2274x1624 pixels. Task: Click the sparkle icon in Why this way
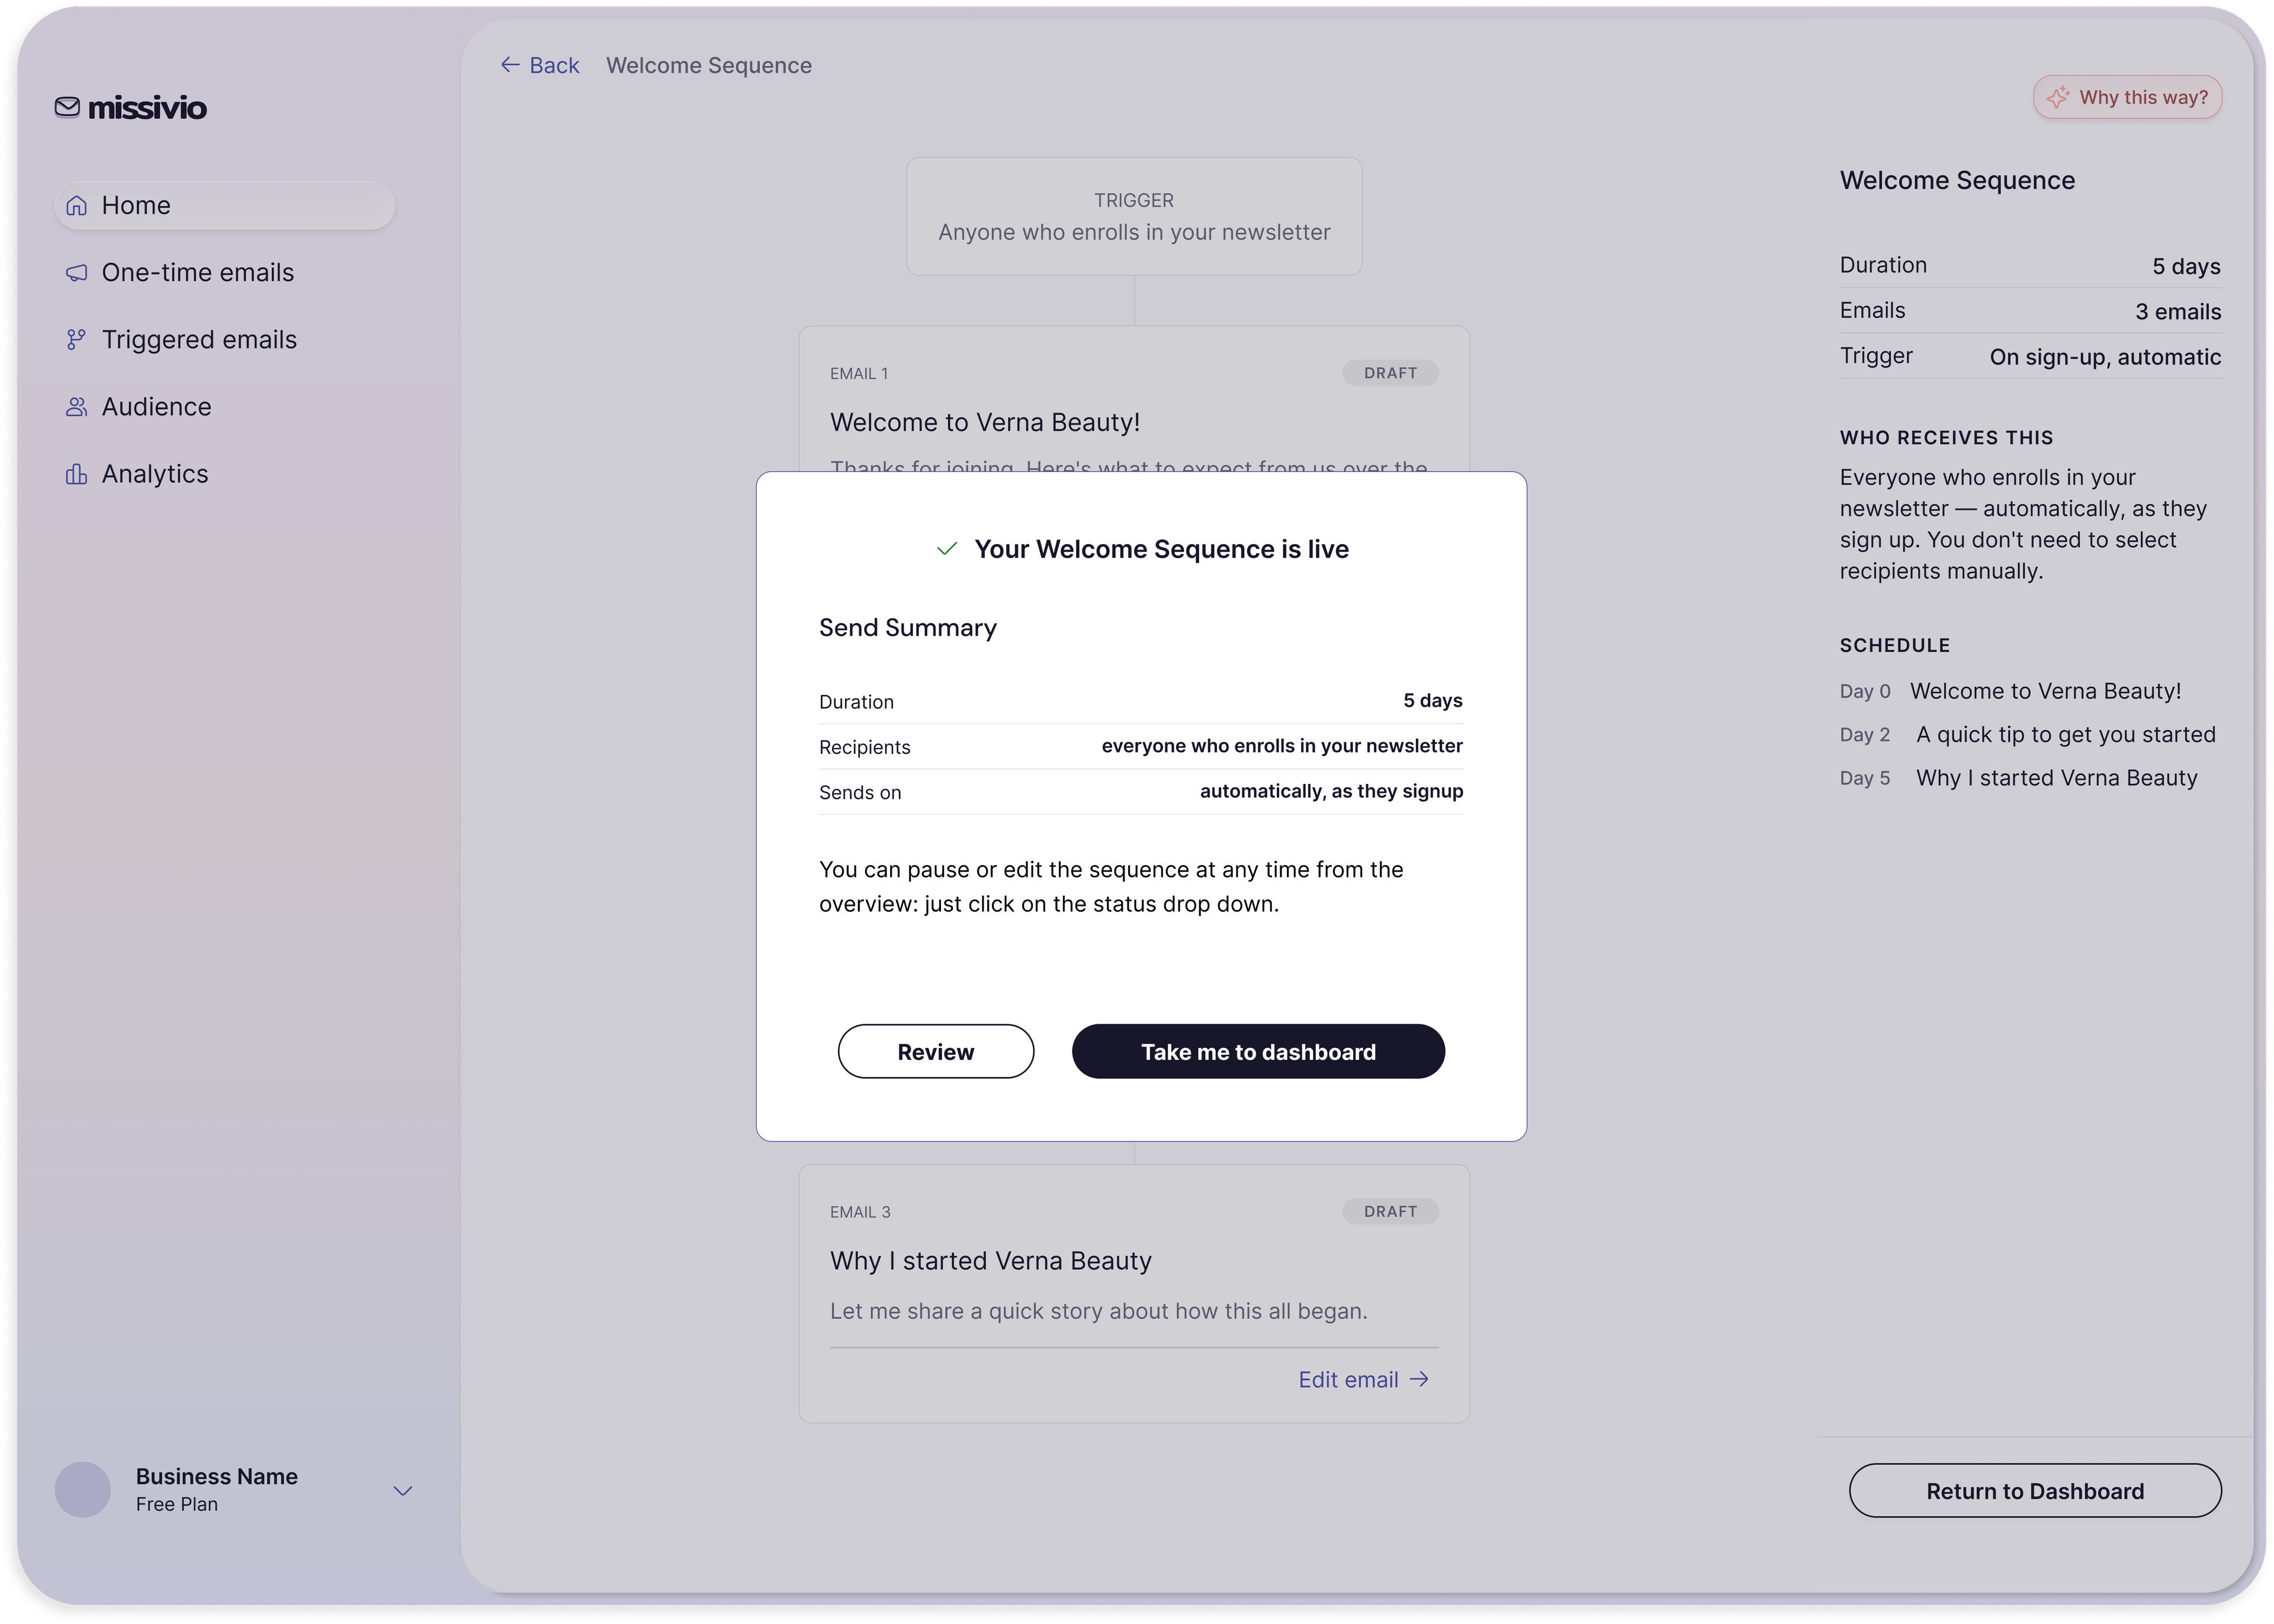2057,97
